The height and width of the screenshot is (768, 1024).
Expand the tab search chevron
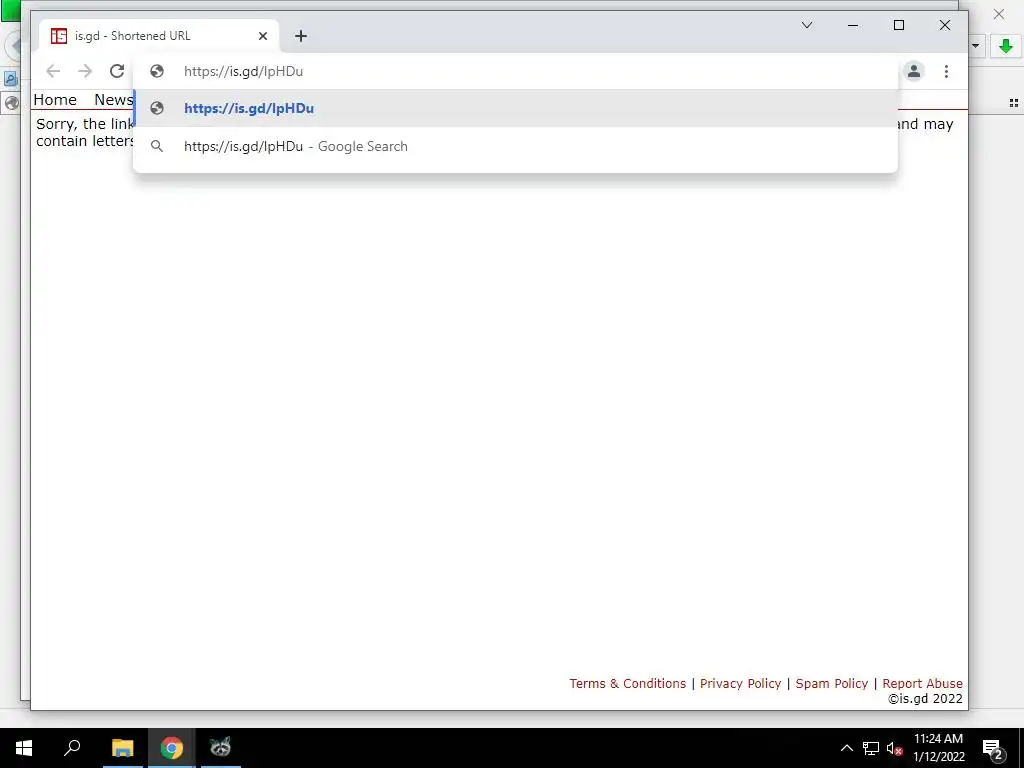coord(807,25)
